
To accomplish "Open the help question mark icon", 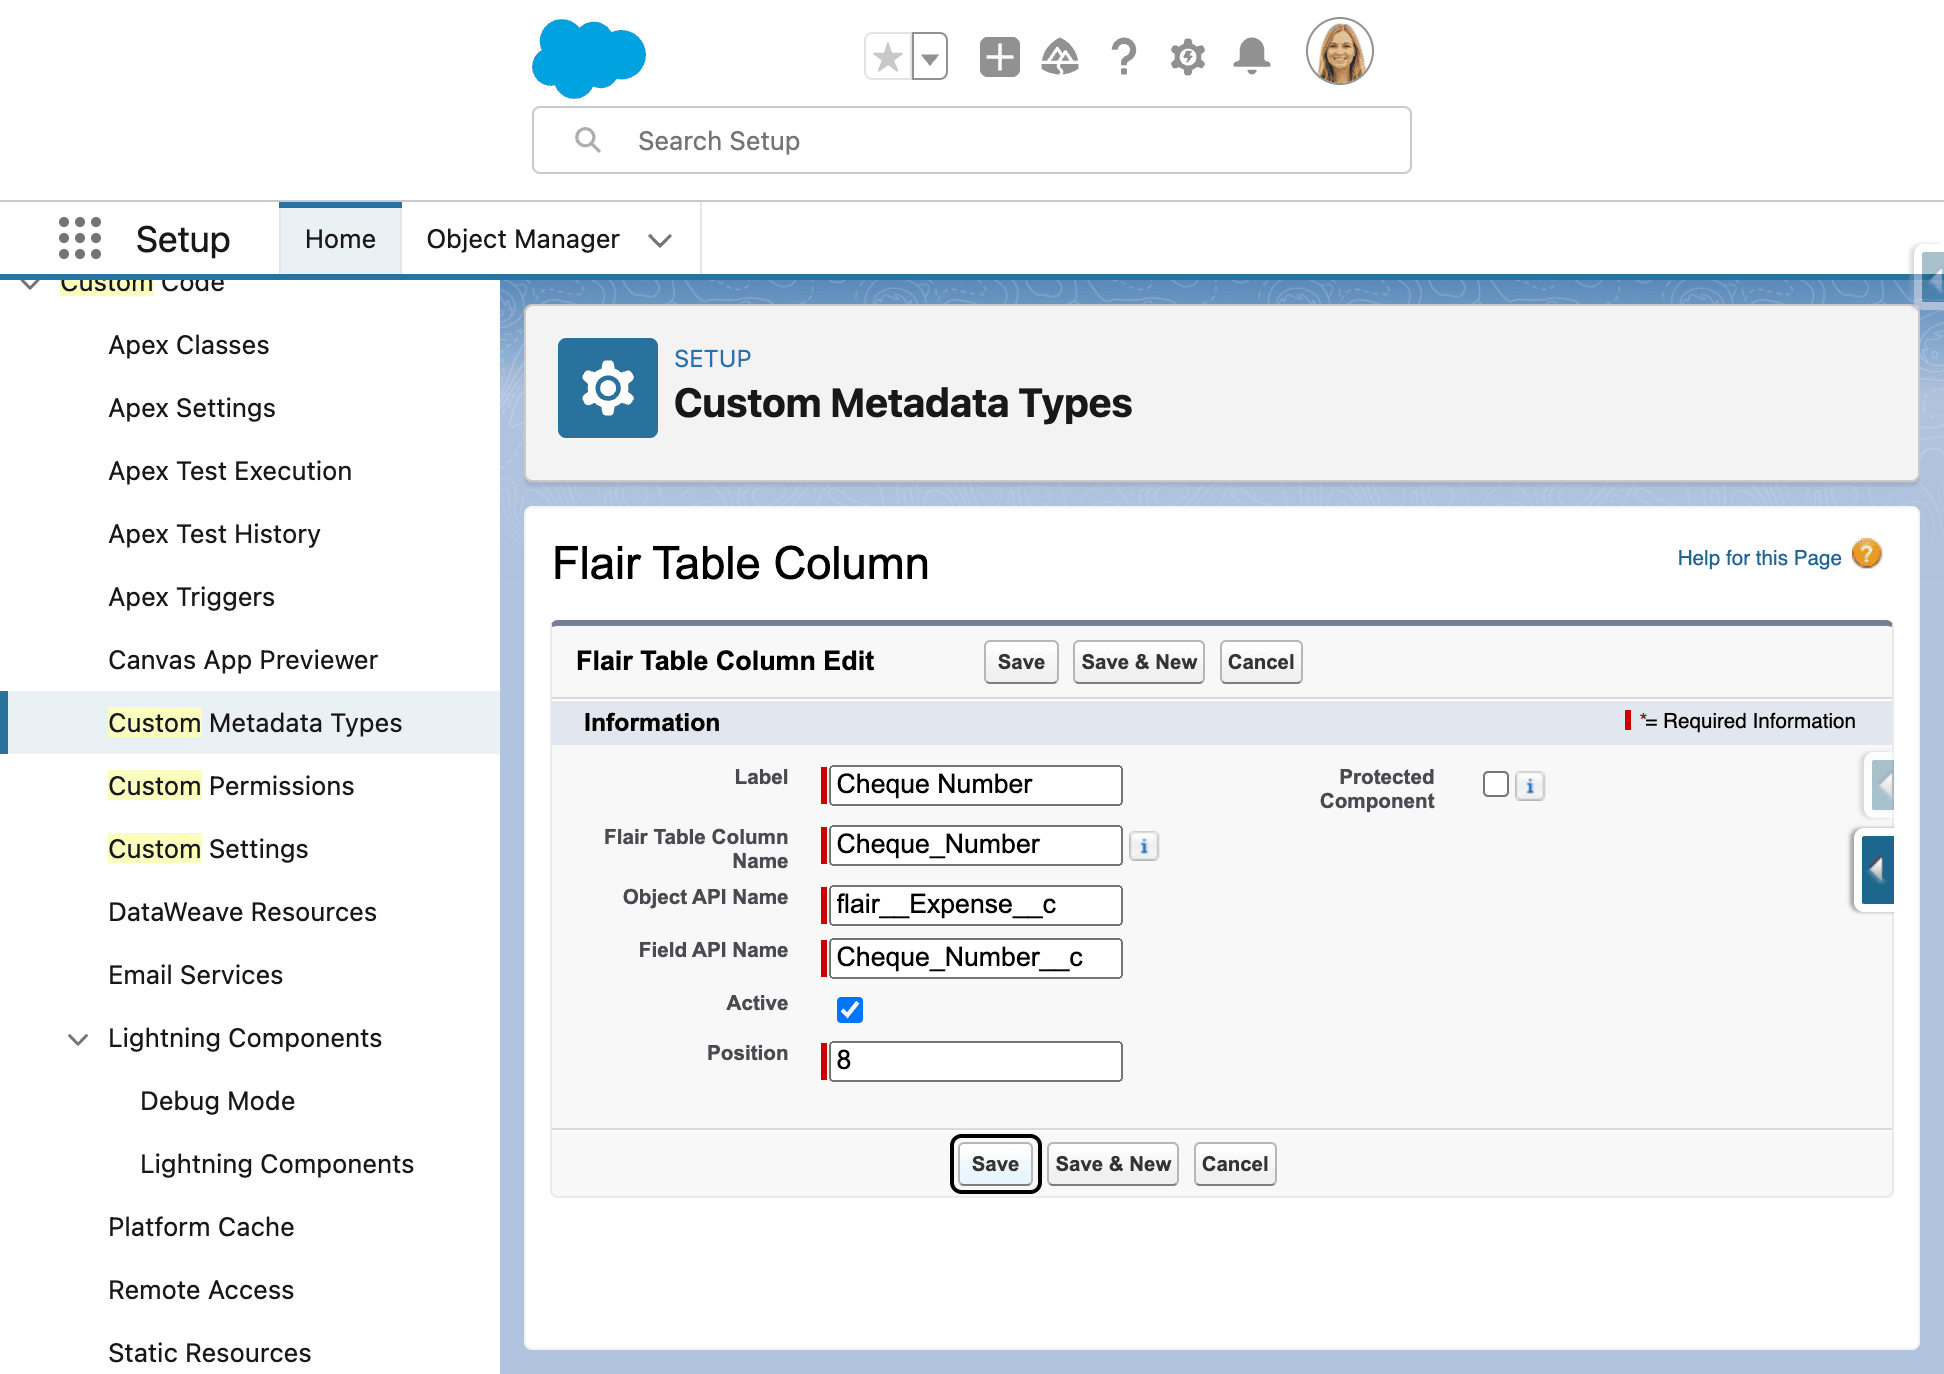I will pos(1124,57).
